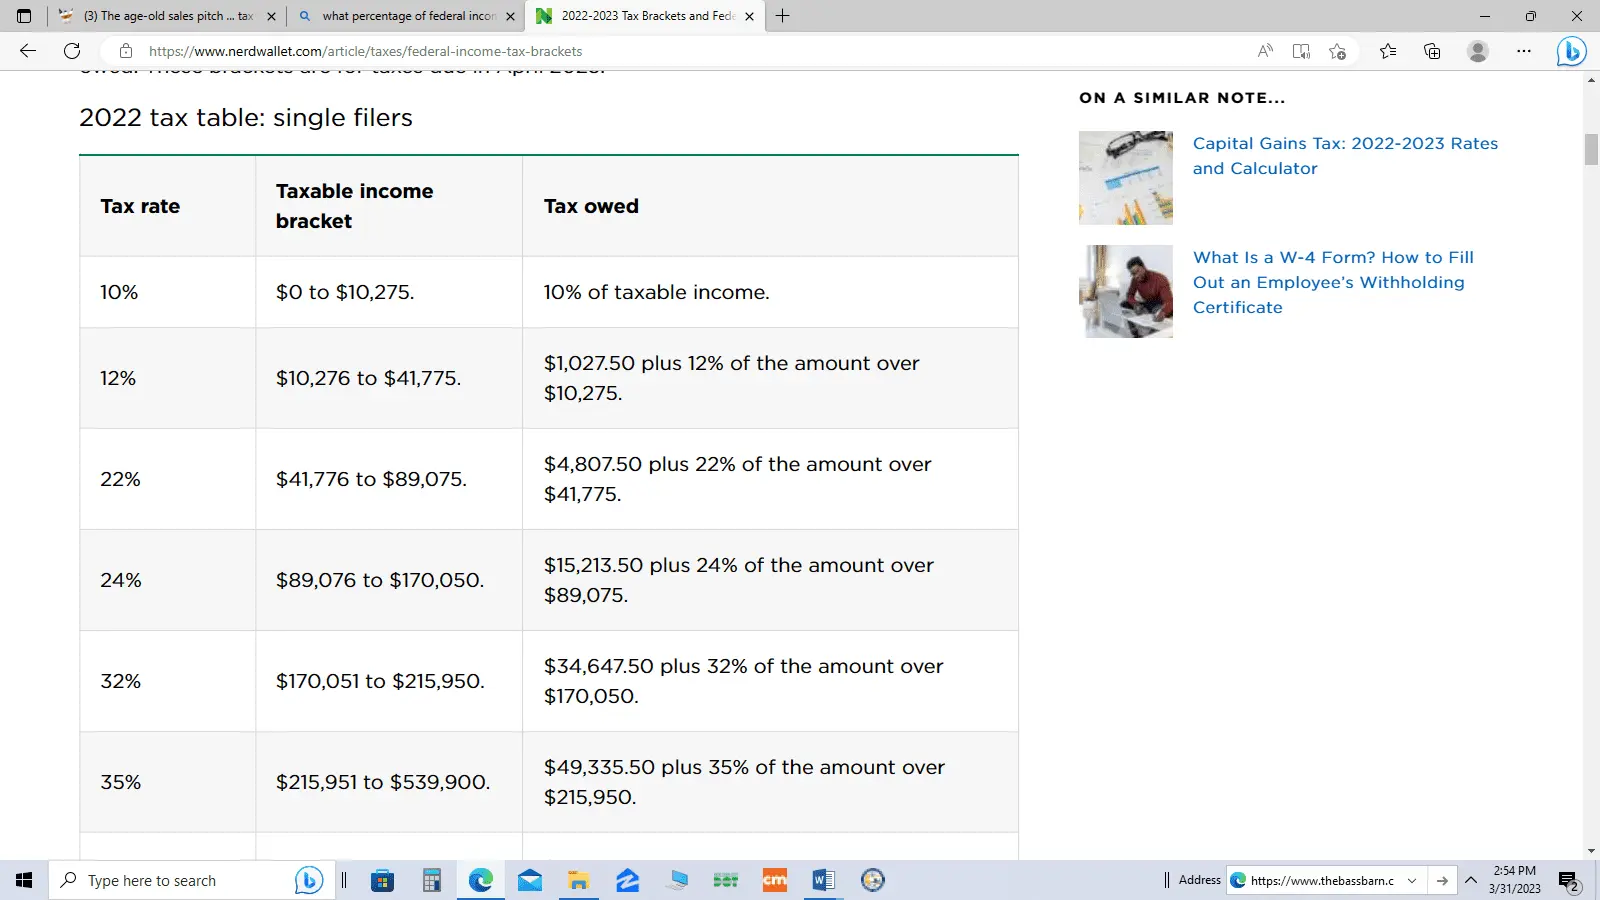Launch Microsoft Store from taskbar
The image size is (1600, 900).
[382, 880]
